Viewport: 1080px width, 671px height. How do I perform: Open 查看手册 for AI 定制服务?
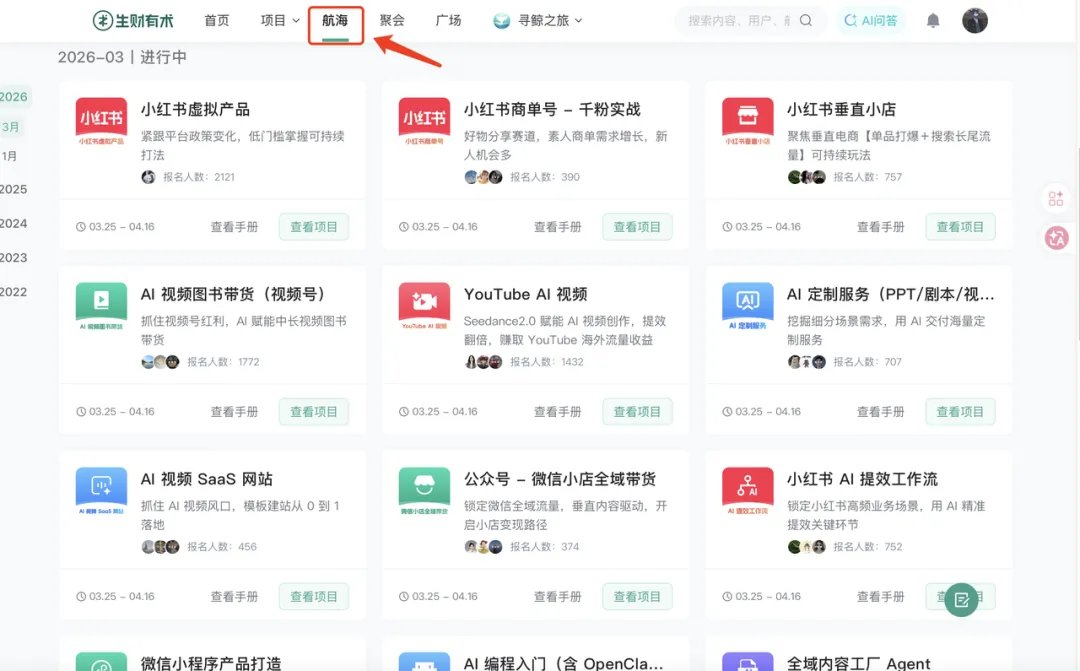click(x=880, y=411)
